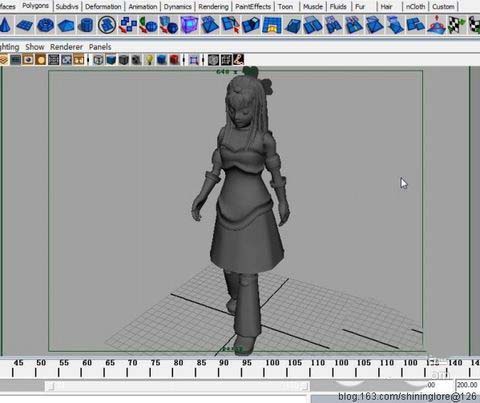Click the eye-shaped Bookmarks panel icon
The image size is (480, 403).
[x=28, y=60]
